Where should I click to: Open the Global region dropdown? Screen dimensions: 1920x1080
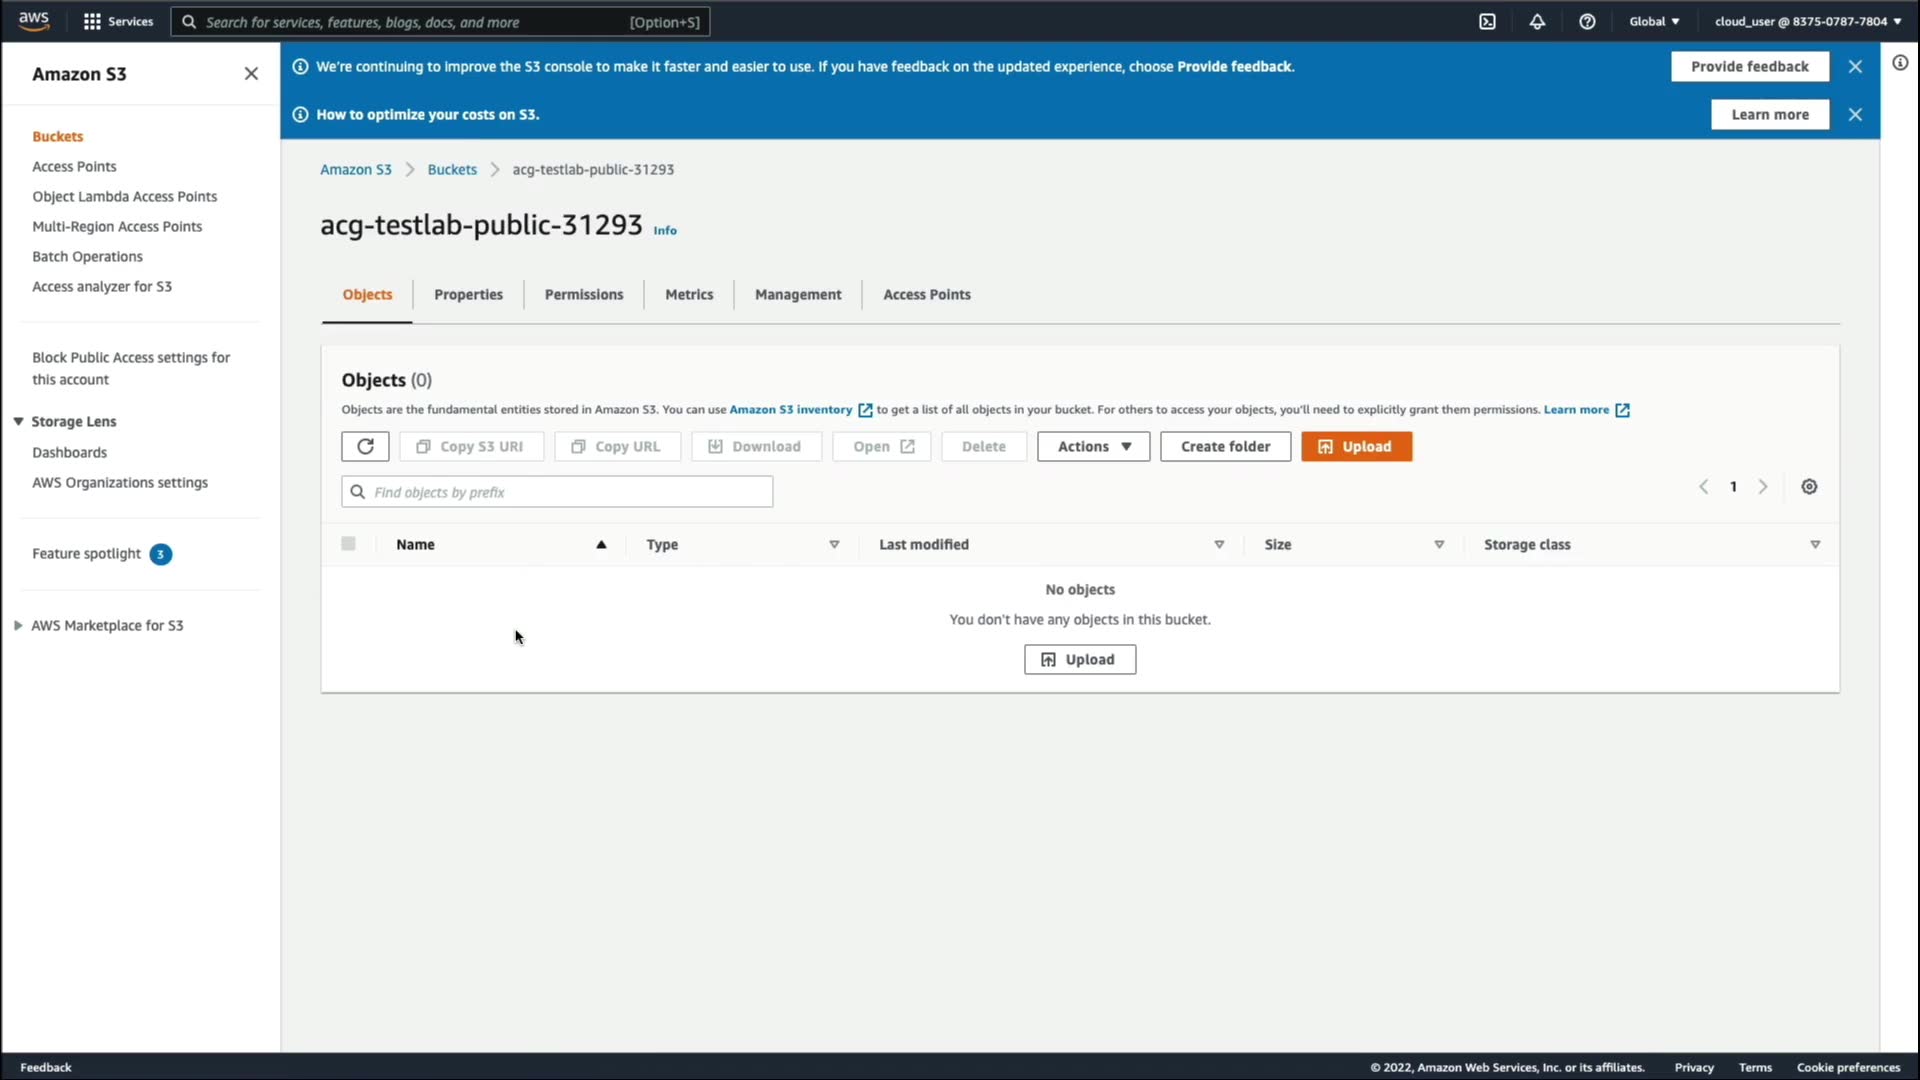1654,21
